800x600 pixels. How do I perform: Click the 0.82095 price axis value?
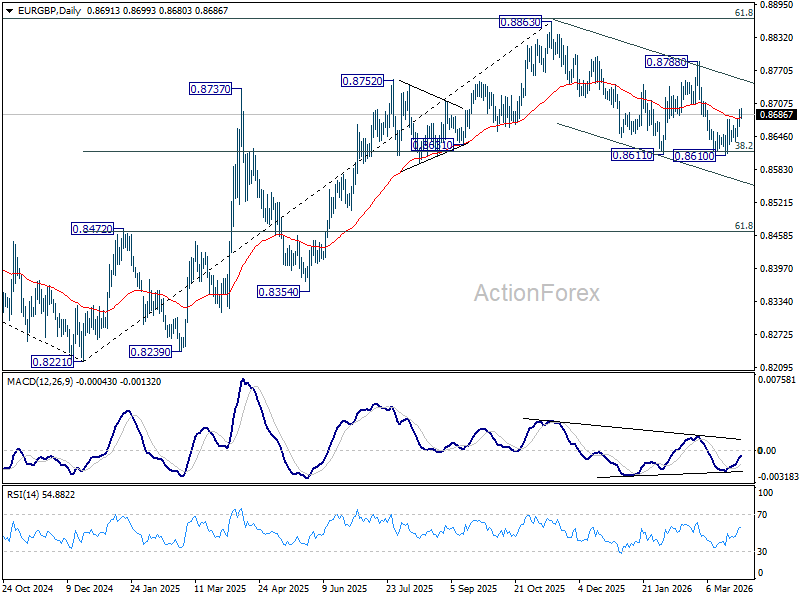click(x=777, y=367)
